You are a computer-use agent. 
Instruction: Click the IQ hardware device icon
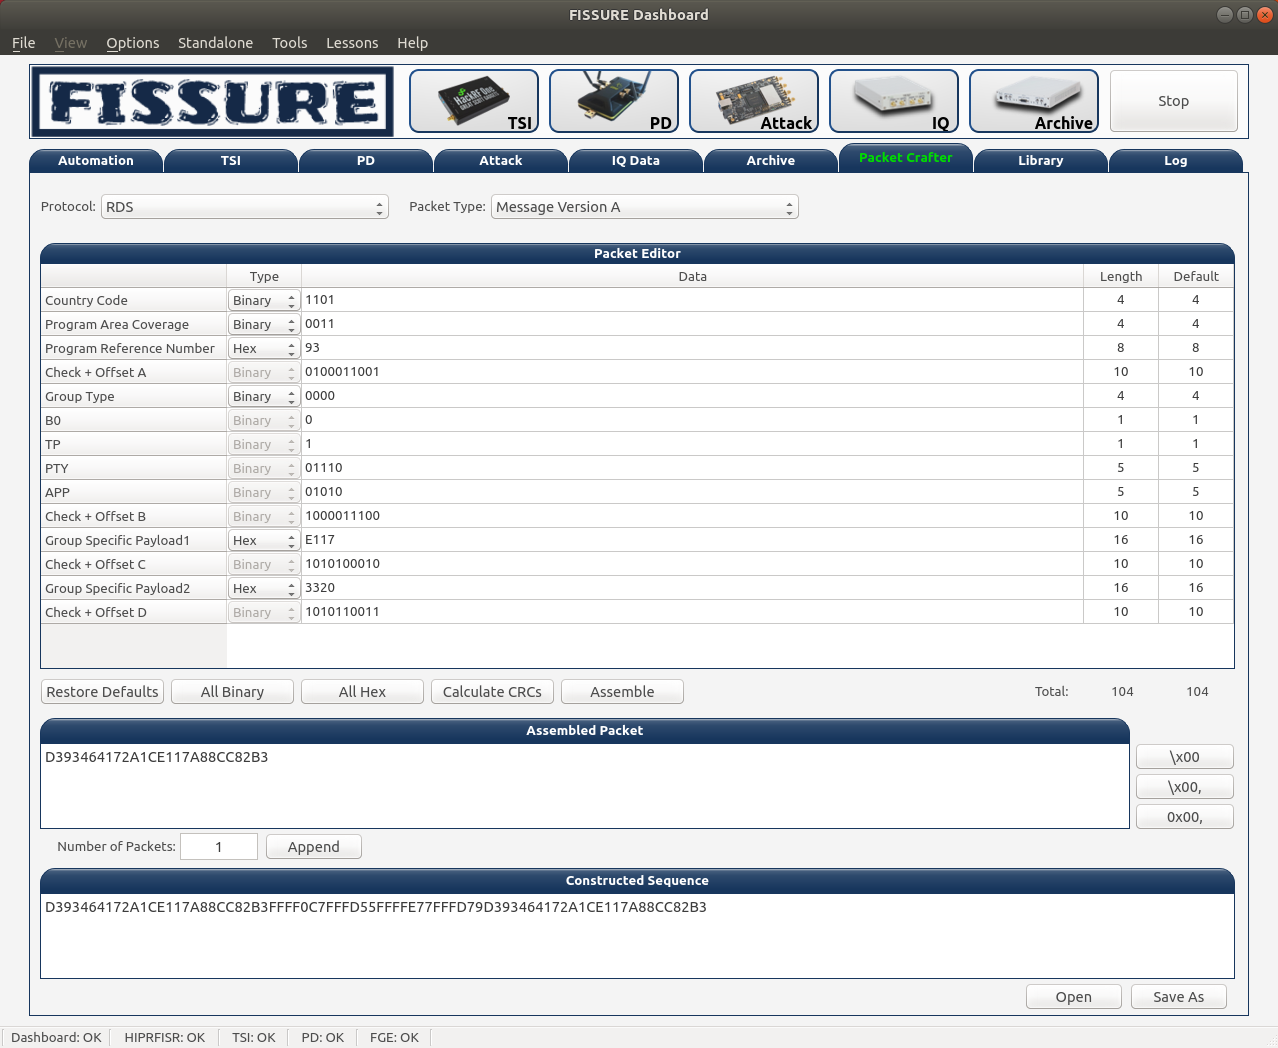coord(894,101)
